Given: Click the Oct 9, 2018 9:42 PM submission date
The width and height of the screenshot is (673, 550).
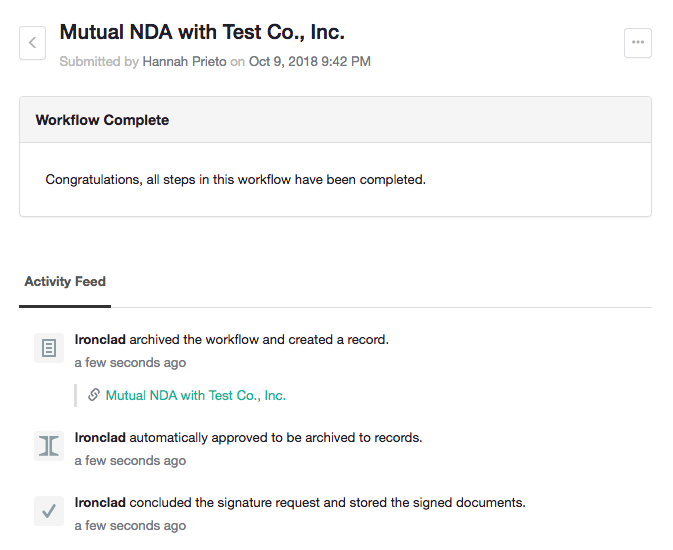Looking at the screenshot, I should click(x=309, y=61).
